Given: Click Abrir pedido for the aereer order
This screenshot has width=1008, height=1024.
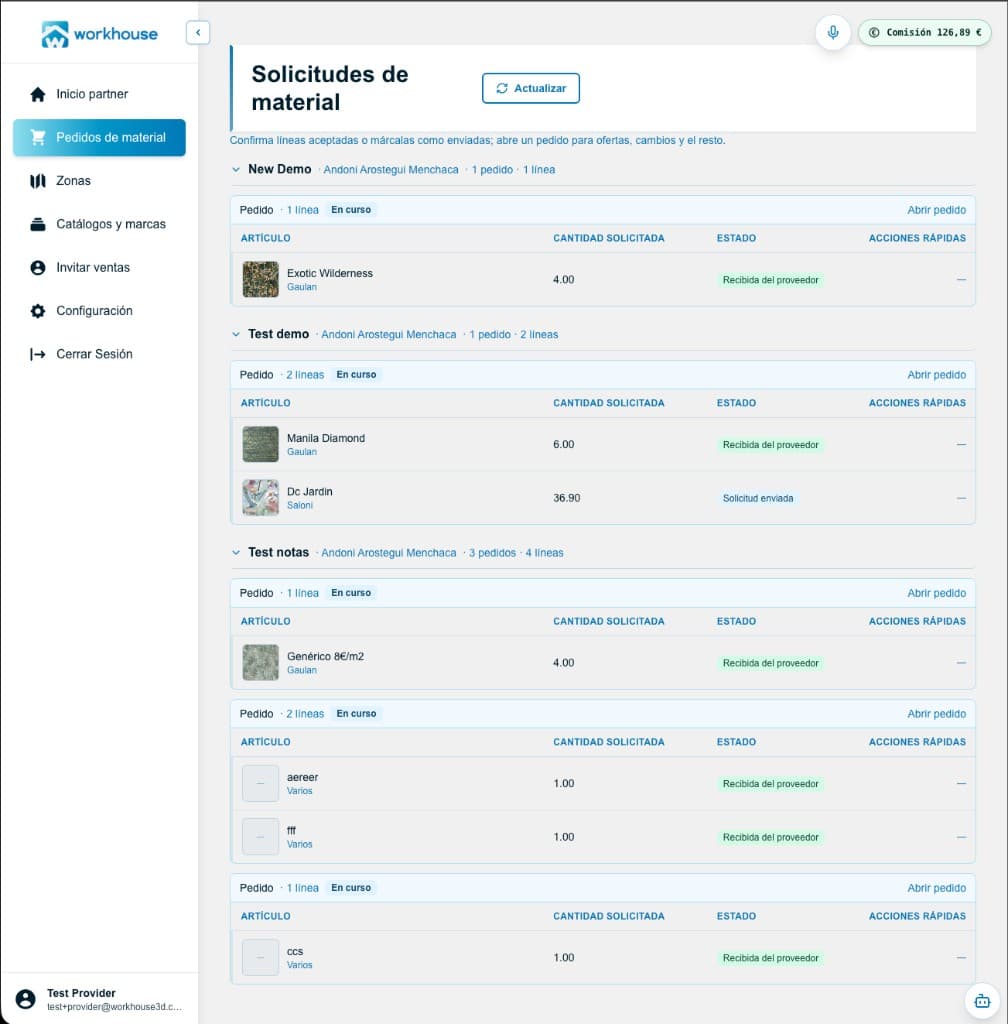Looking at the screenshot, I should click(x=936, y=714).
